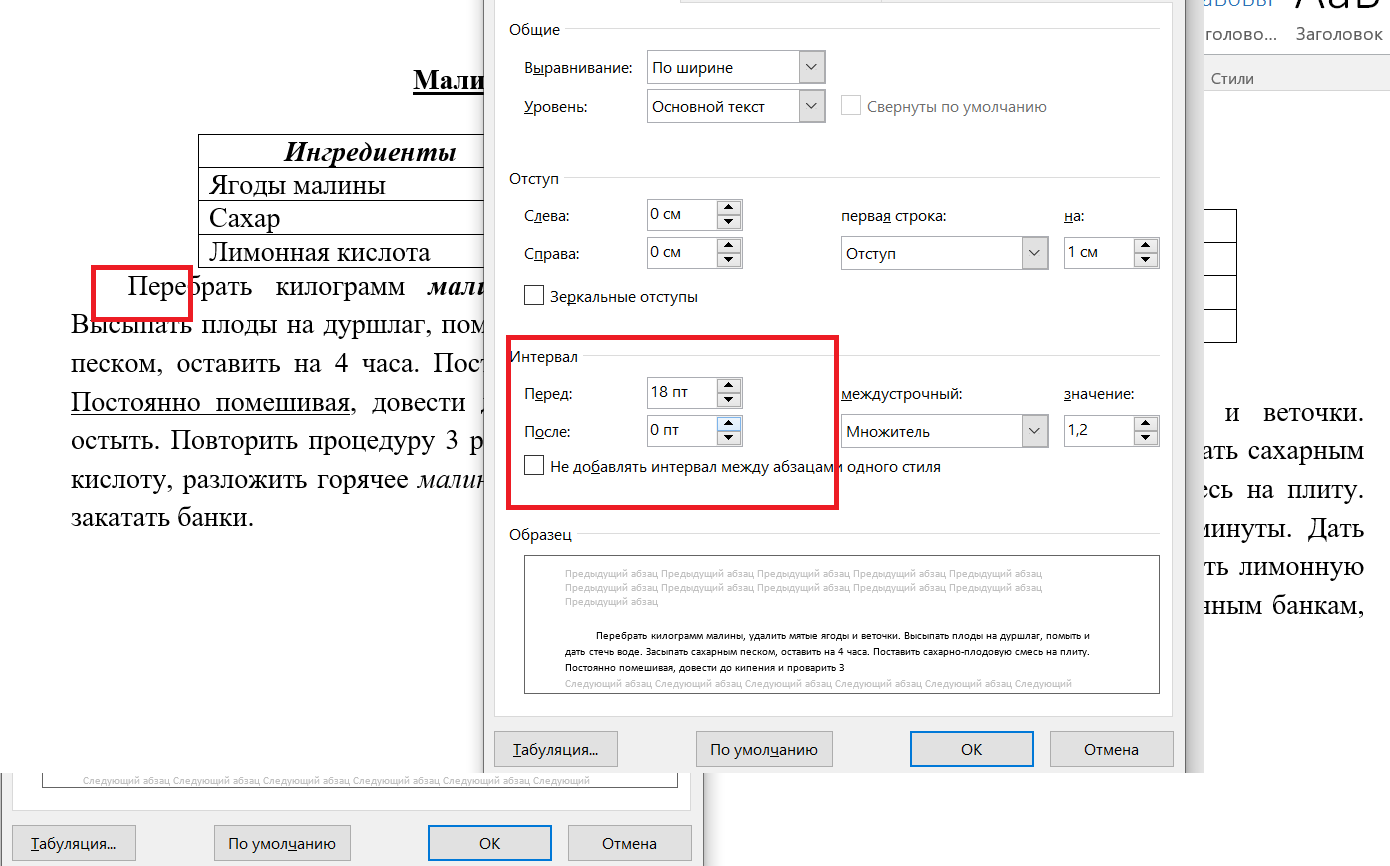Decrease line spacing значение with down arrow
The height and width of the screenshot is (866, 1390).
tap(1146, 438)
